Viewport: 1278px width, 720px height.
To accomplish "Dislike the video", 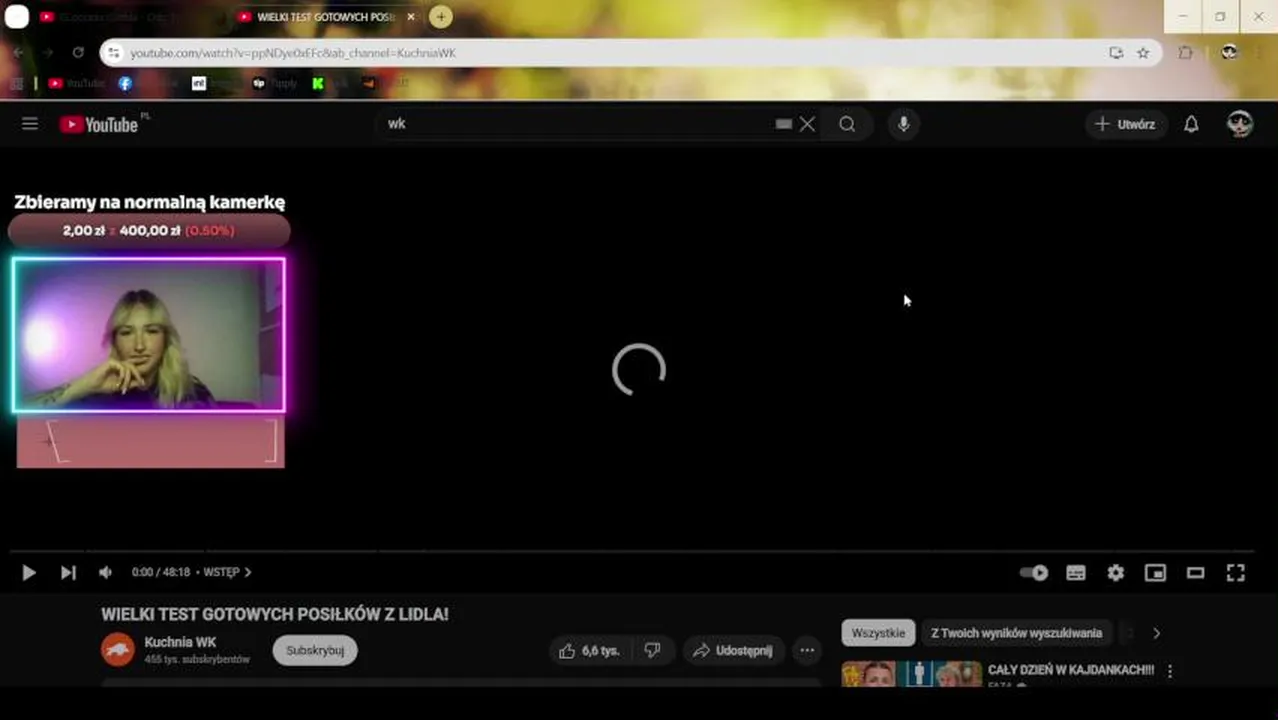I will (653, 650).
